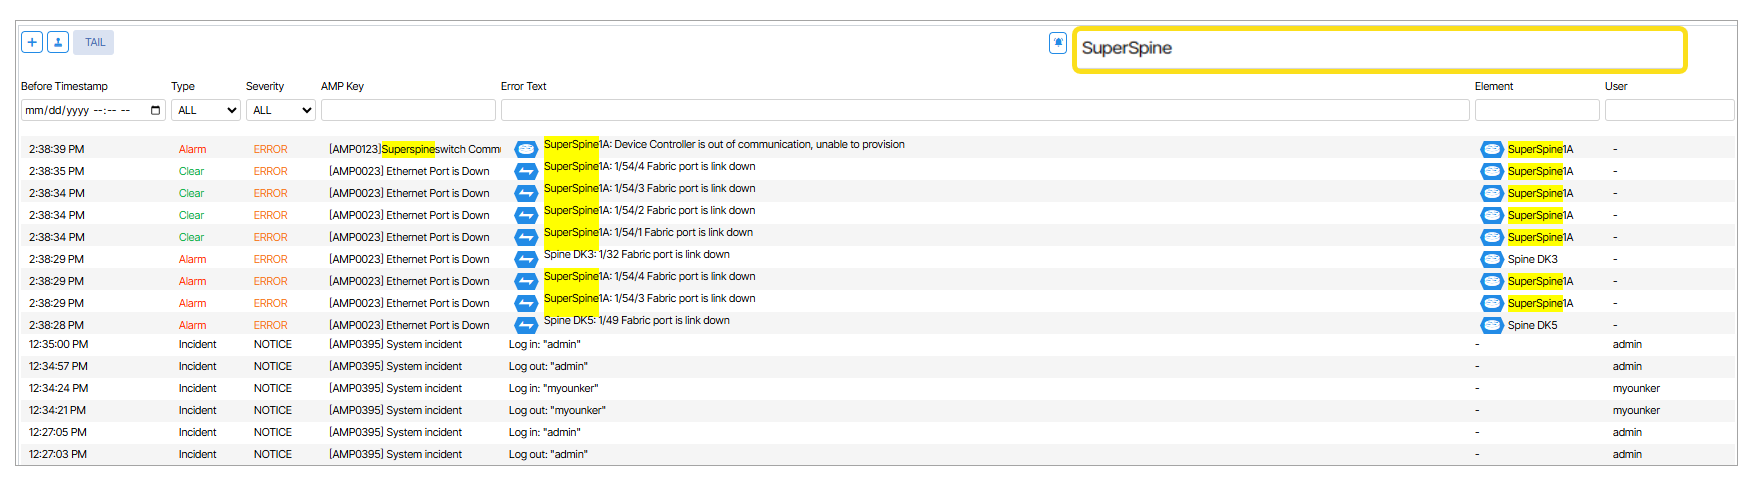Toggle the TAIL mode button
Screen dimensions: 1747x483
[x=94, y=42]
